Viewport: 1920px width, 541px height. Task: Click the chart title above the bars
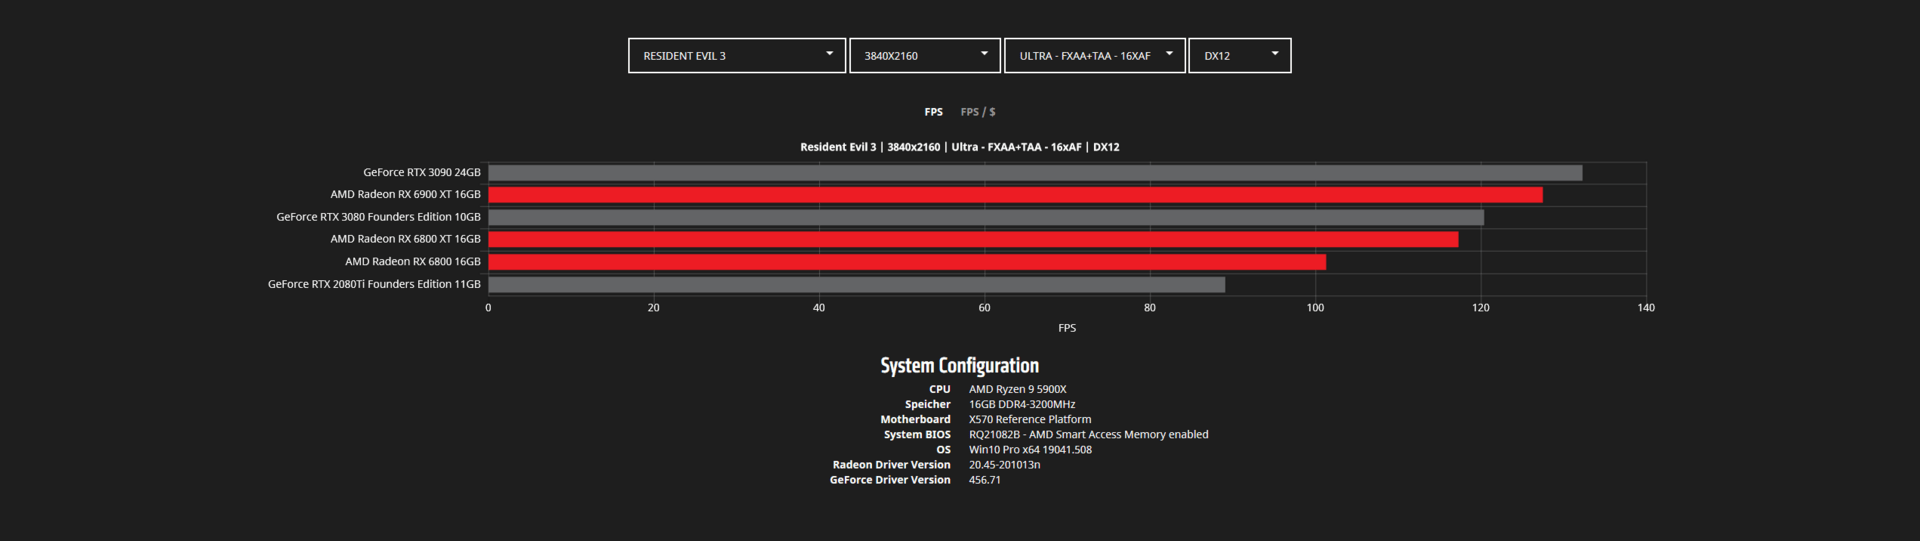[960, 147]
